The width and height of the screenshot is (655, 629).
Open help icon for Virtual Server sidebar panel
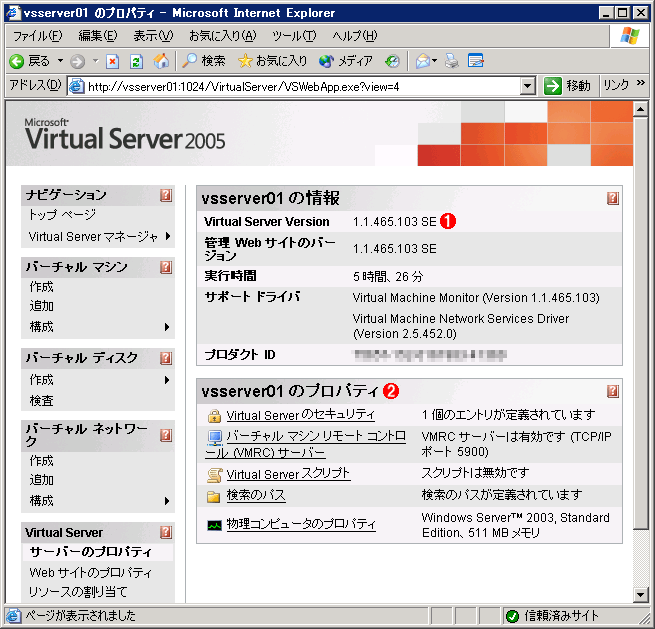(x=166, y=532)
